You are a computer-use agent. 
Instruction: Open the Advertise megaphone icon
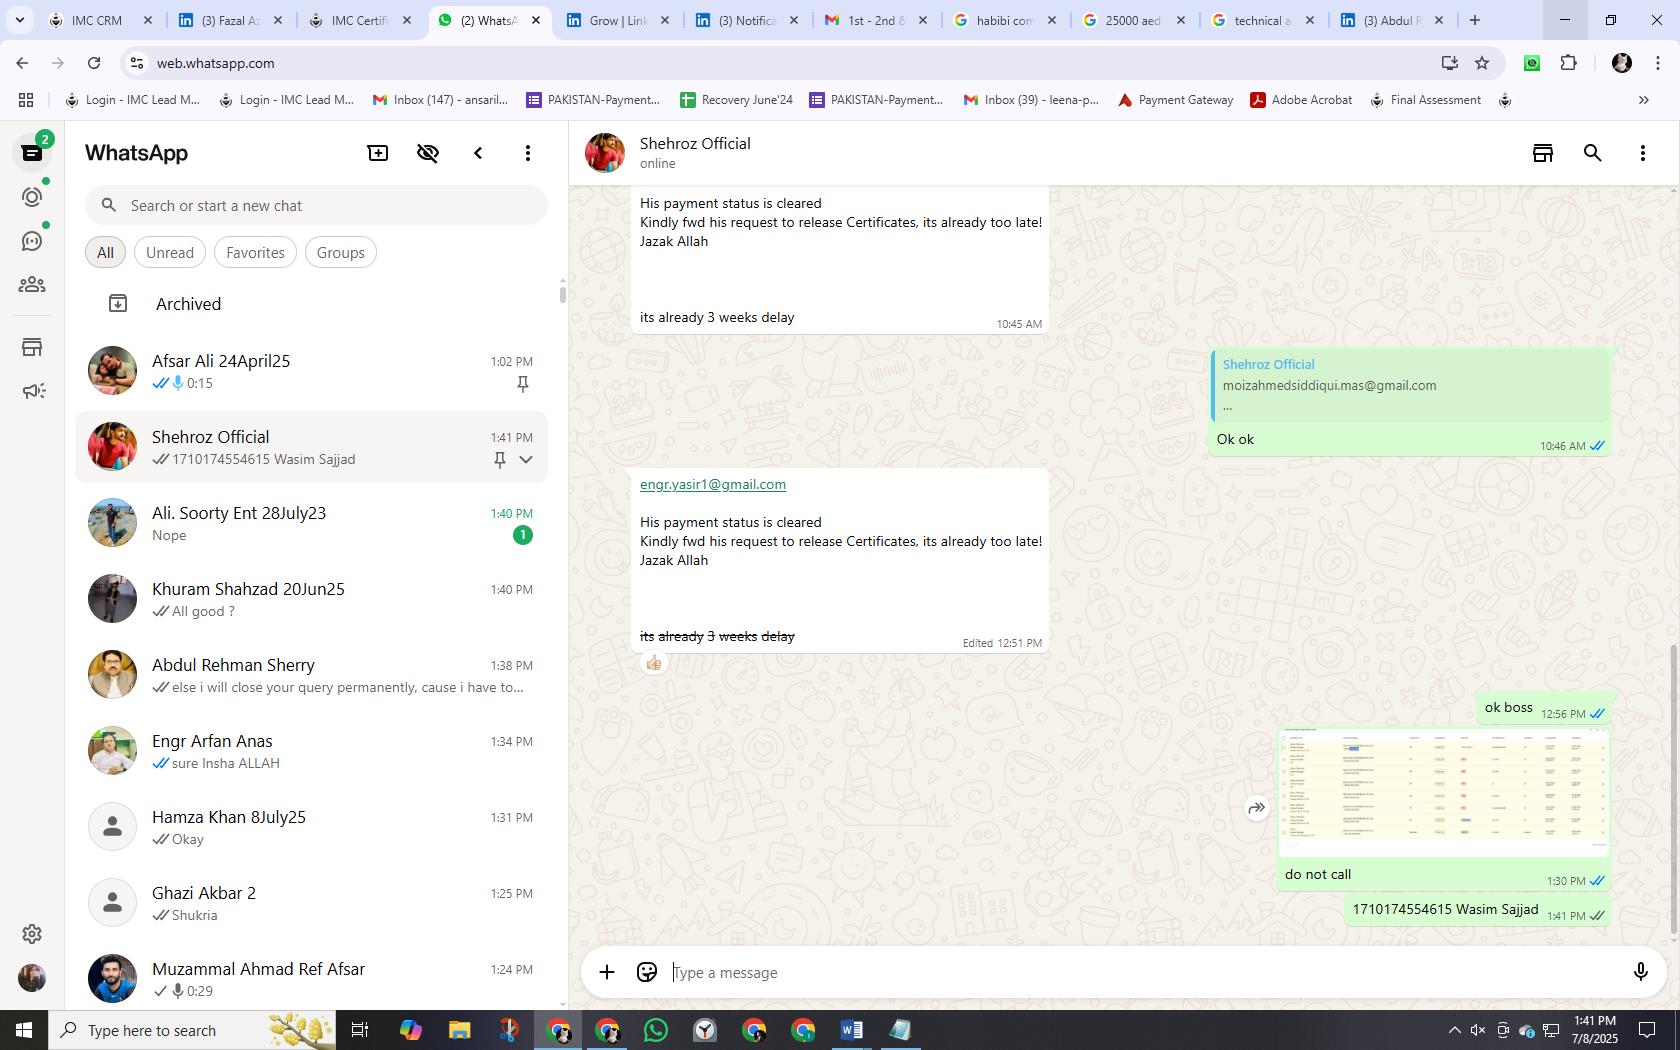33,391
